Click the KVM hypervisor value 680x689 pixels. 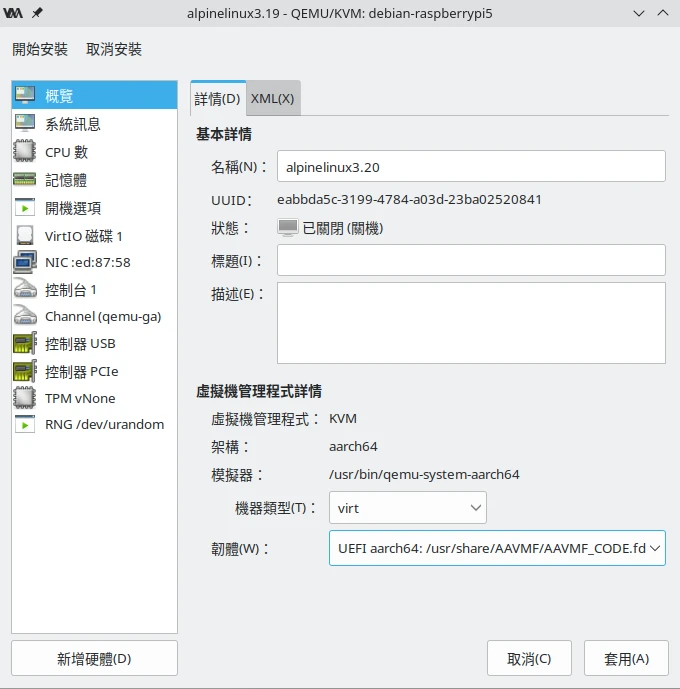click(343, 418)
